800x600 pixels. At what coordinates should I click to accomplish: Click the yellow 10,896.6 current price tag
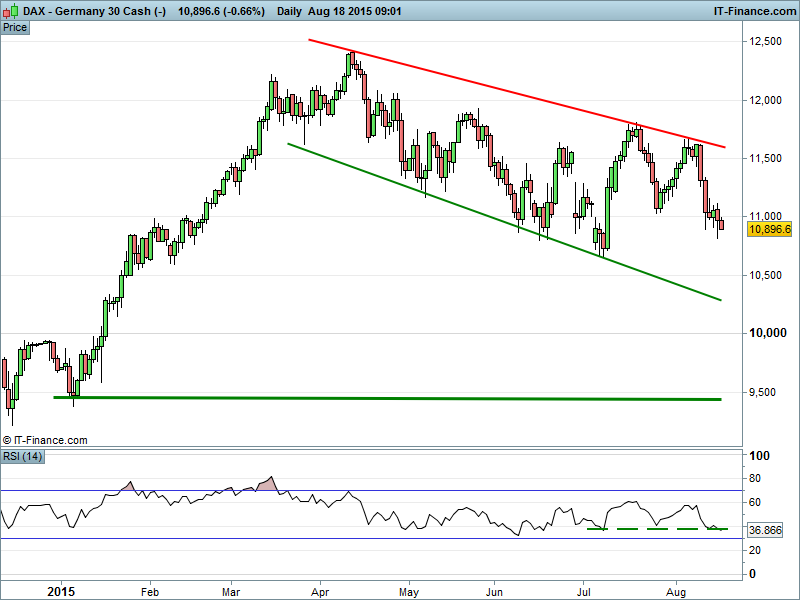tap(769, 229)
